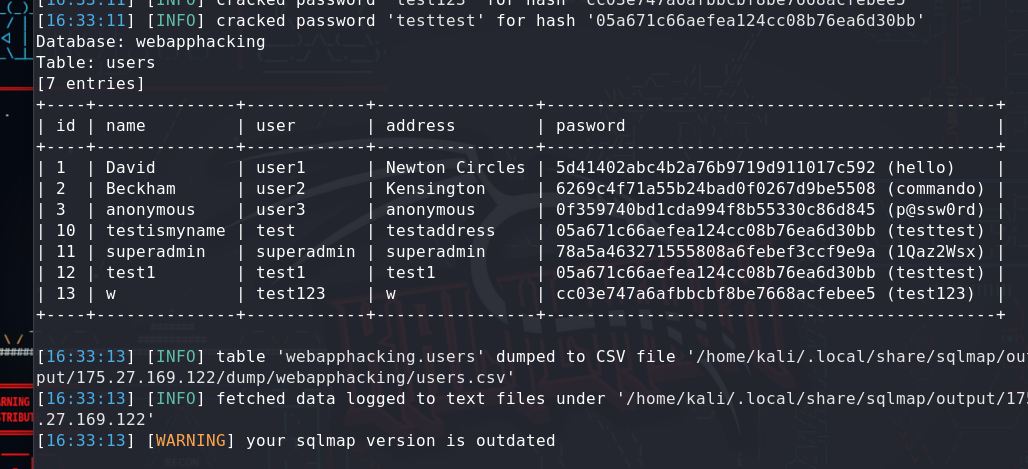Viewport: 1028px width, 469px height.
Task: Select the Kensington address cell
Action: click(435, 189)
